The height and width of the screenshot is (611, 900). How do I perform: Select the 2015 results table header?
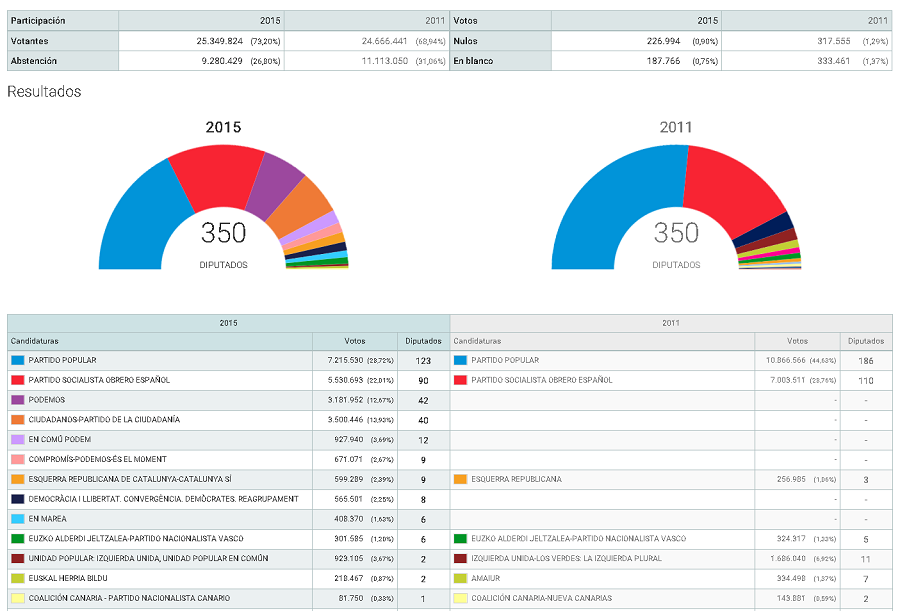[x=228, y=323]
